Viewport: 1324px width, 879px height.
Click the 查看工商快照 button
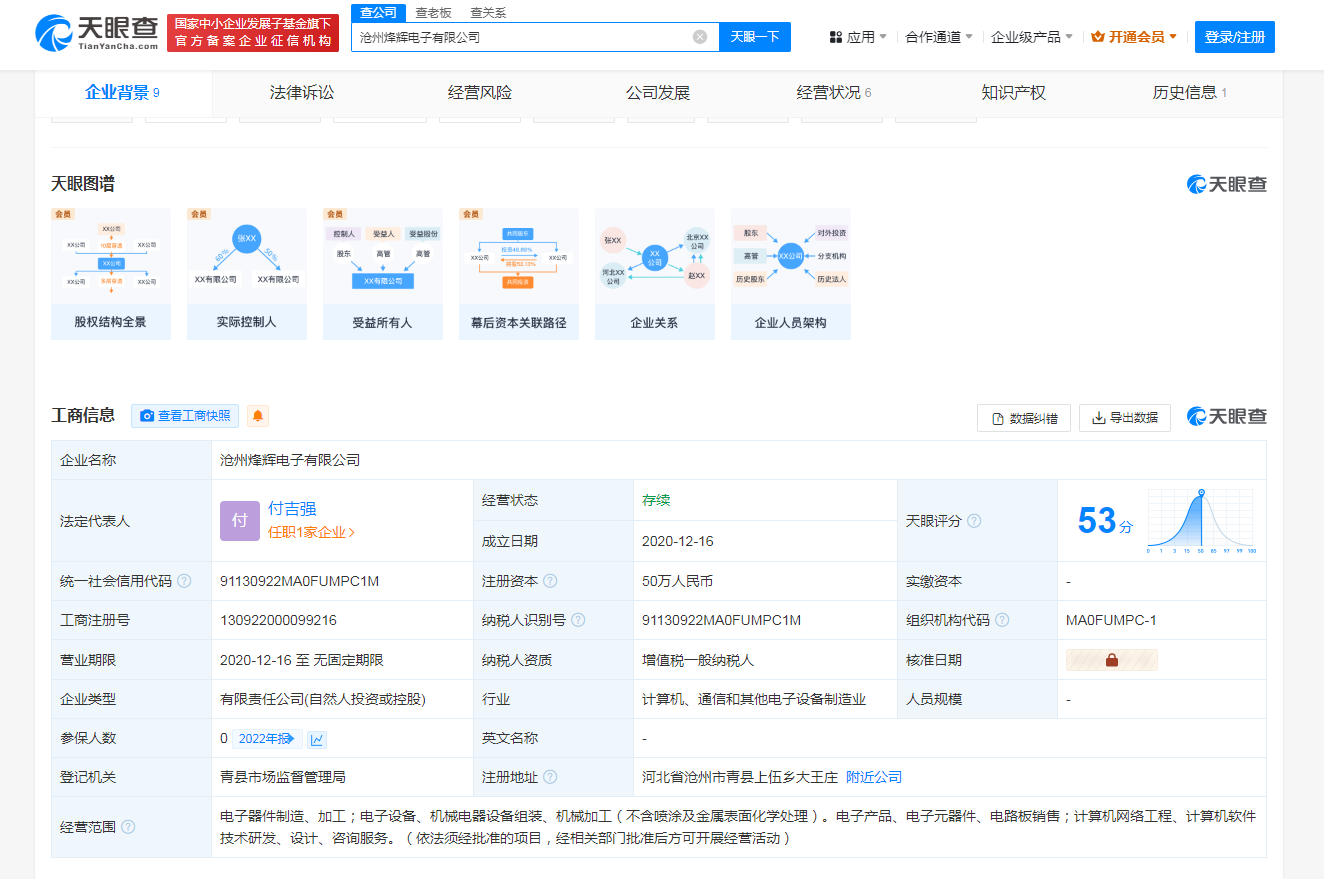pyautogui.click(x=185, y=416)
